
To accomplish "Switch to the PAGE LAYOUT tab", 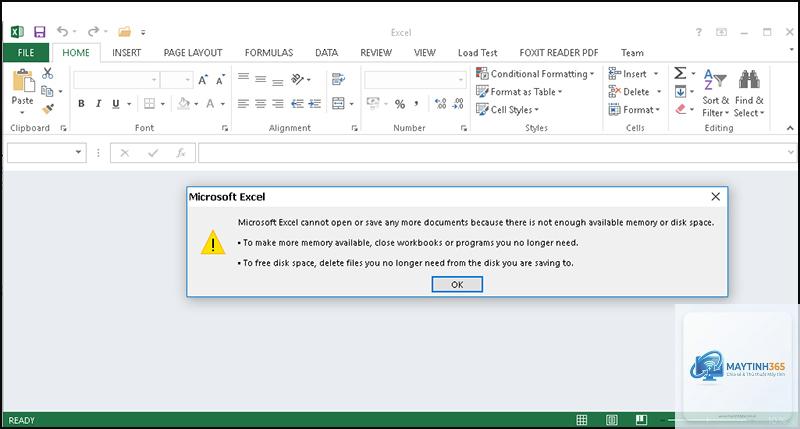I will 193,53.
